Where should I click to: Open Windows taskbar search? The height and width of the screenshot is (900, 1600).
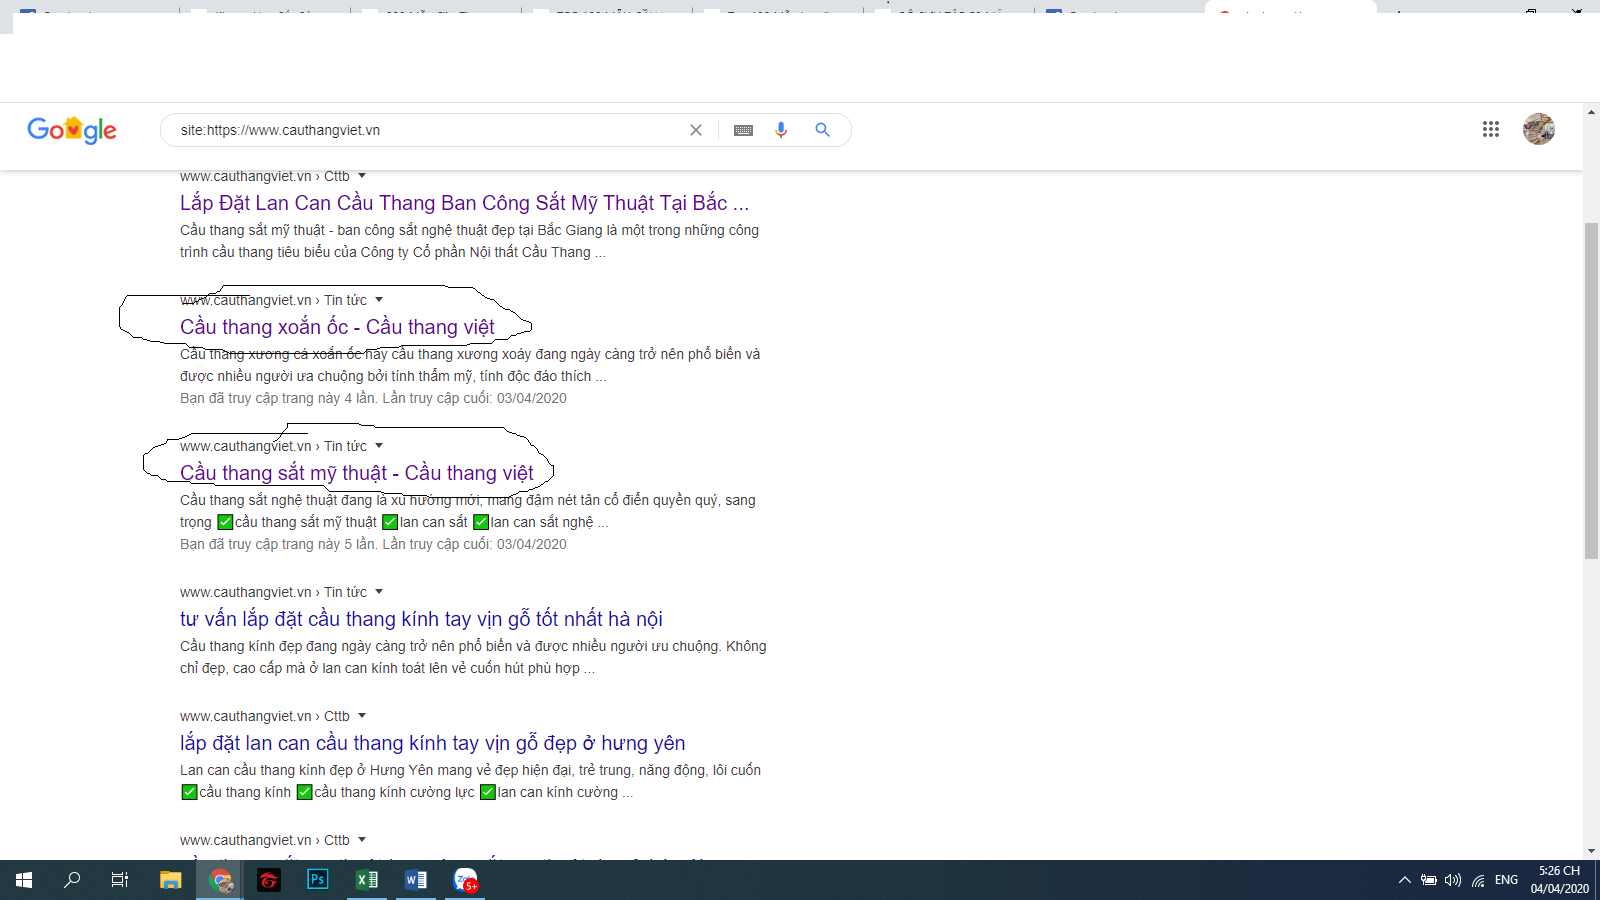(x=72, y=880)
